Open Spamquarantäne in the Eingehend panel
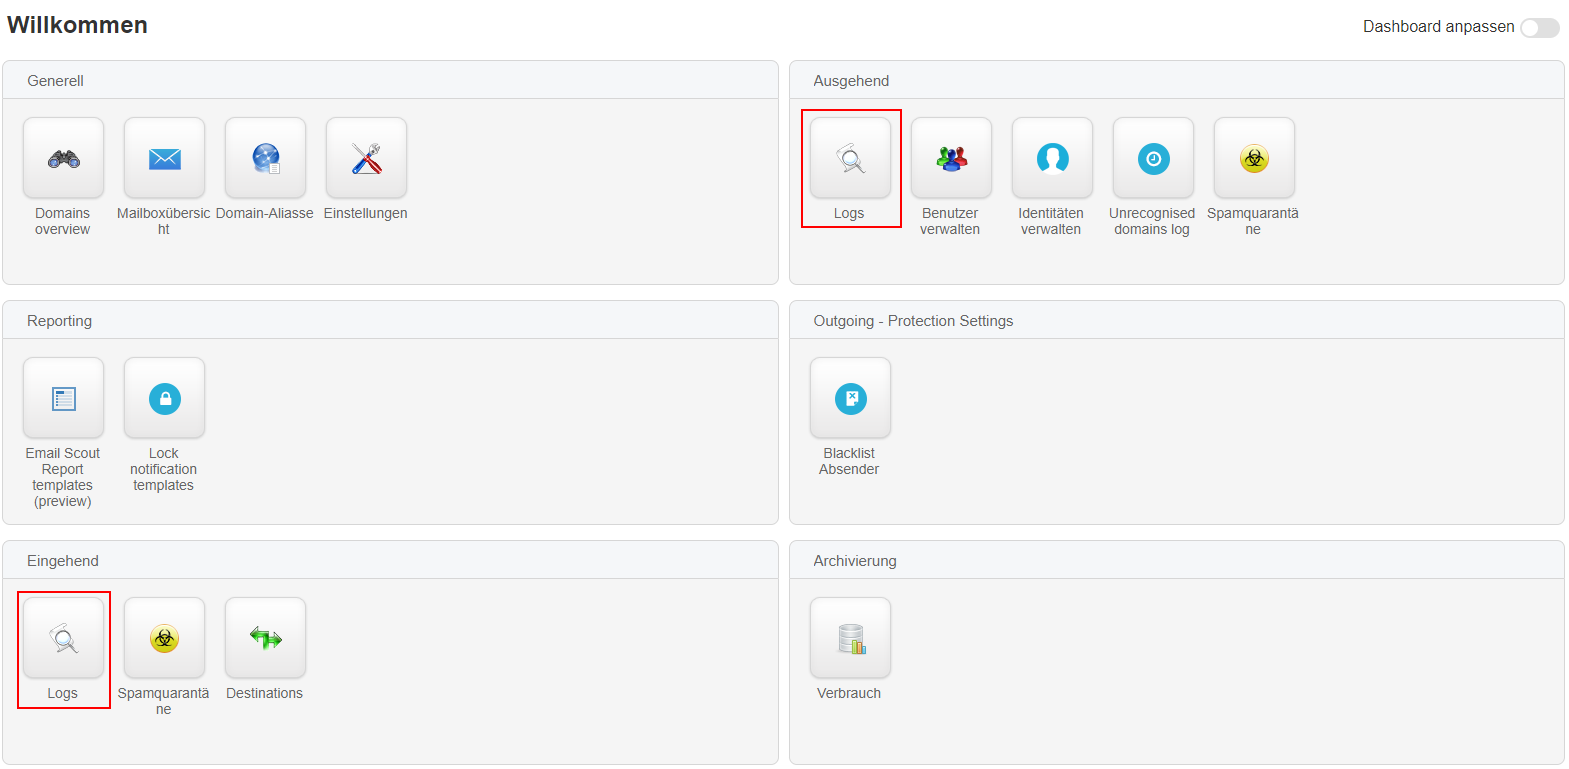Screen dimensions: 1569x769 click(164, 638)
